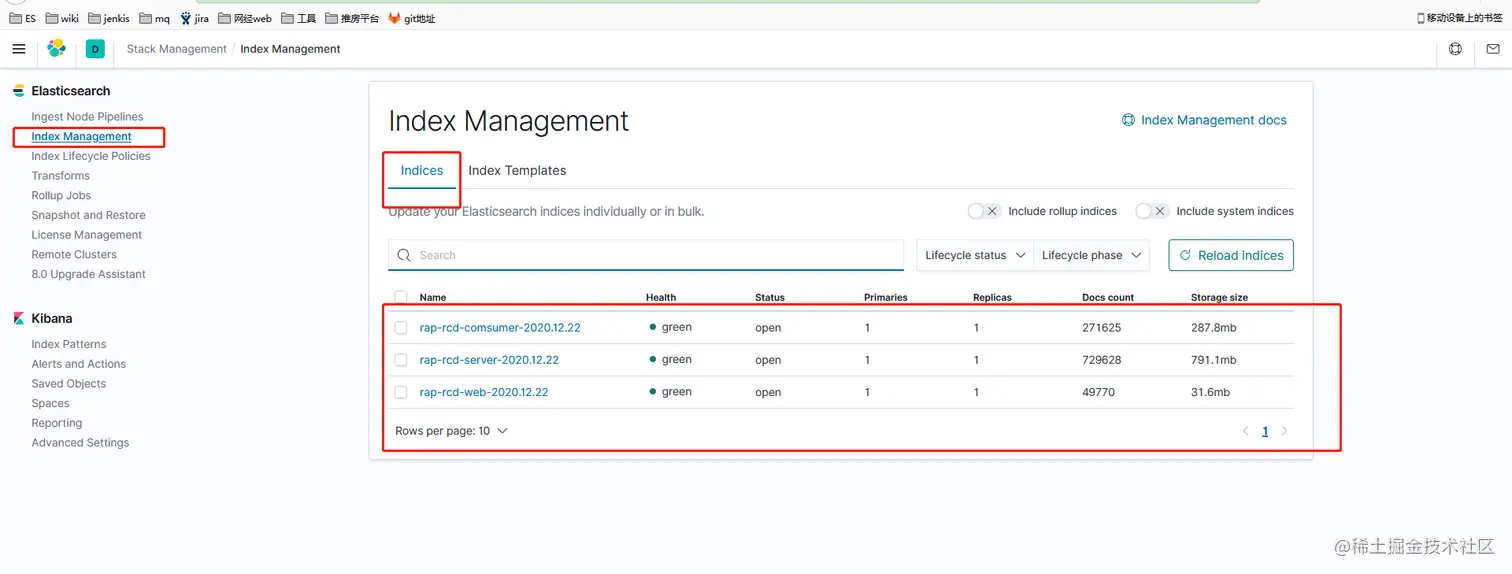Check the rap-rcd-comsumer-2020.12.22 row checkbox
This screenshot has width=1512, height=574.
(x=401, y=327)
